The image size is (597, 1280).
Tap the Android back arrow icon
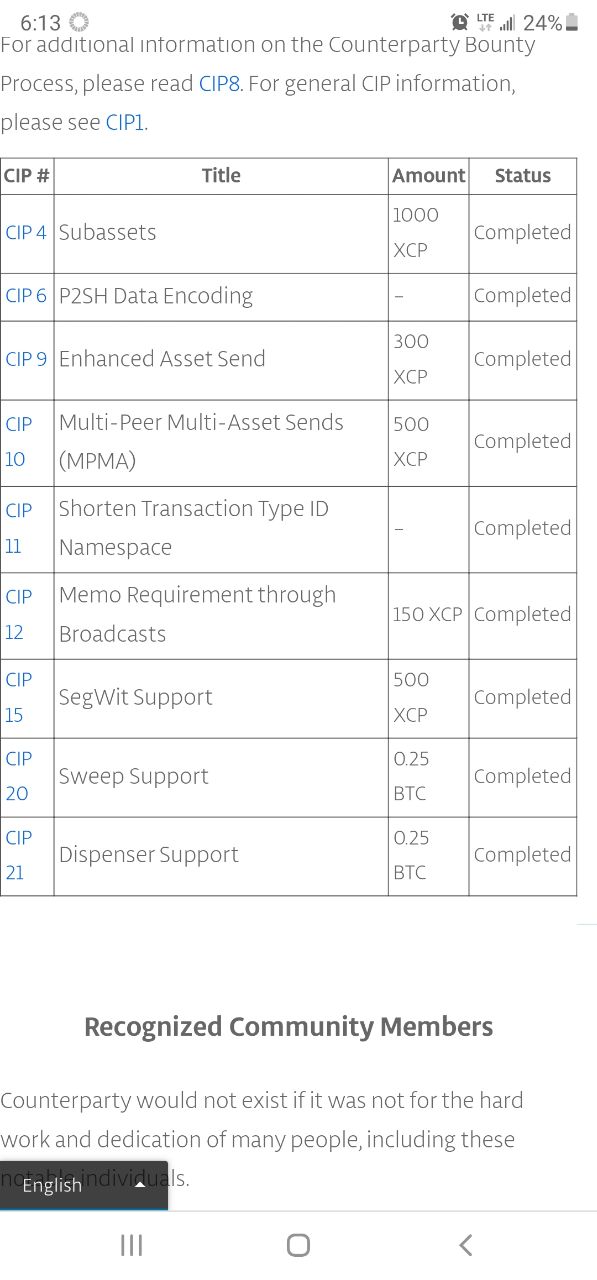[x=465, y=1245]
